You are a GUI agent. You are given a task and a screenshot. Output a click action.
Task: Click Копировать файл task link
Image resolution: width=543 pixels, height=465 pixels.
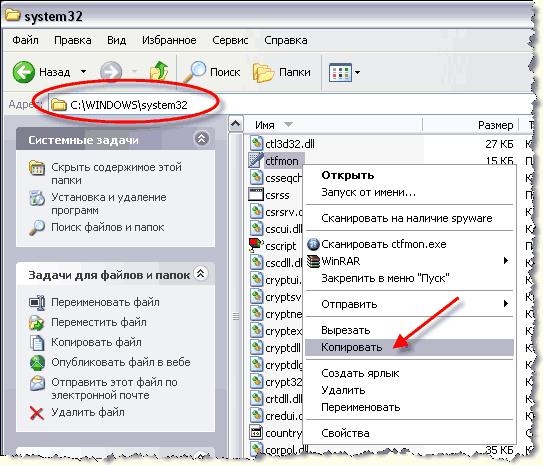(96, 342)
